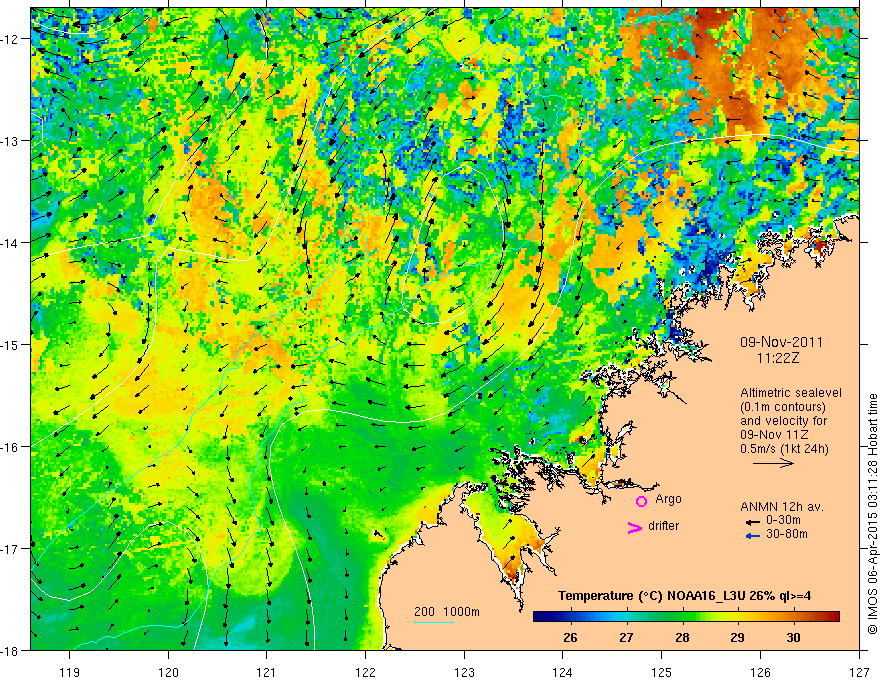The width and height of the screenshot is (880, 680).
Task: Click the 123 longitude axis label
Action: [x=464, y=657]
